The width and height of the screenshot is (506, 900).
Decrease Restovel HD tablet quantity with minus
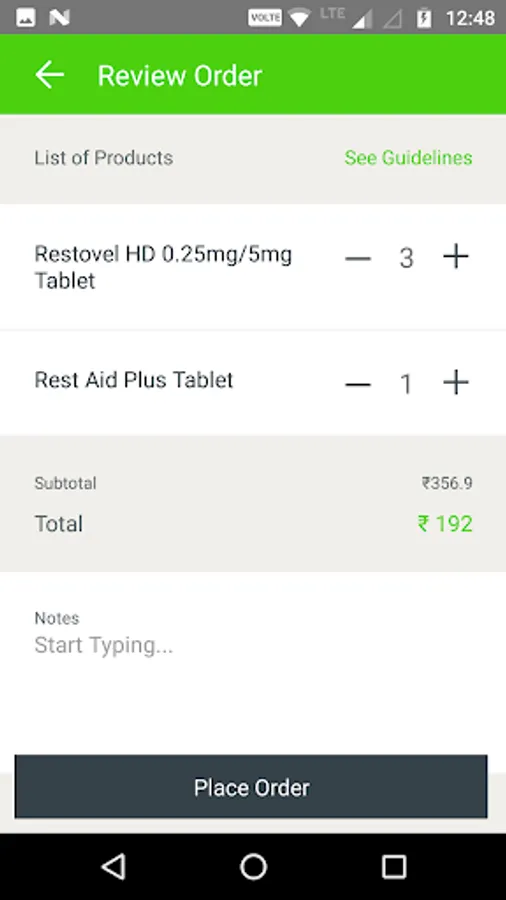pos(358,258)
